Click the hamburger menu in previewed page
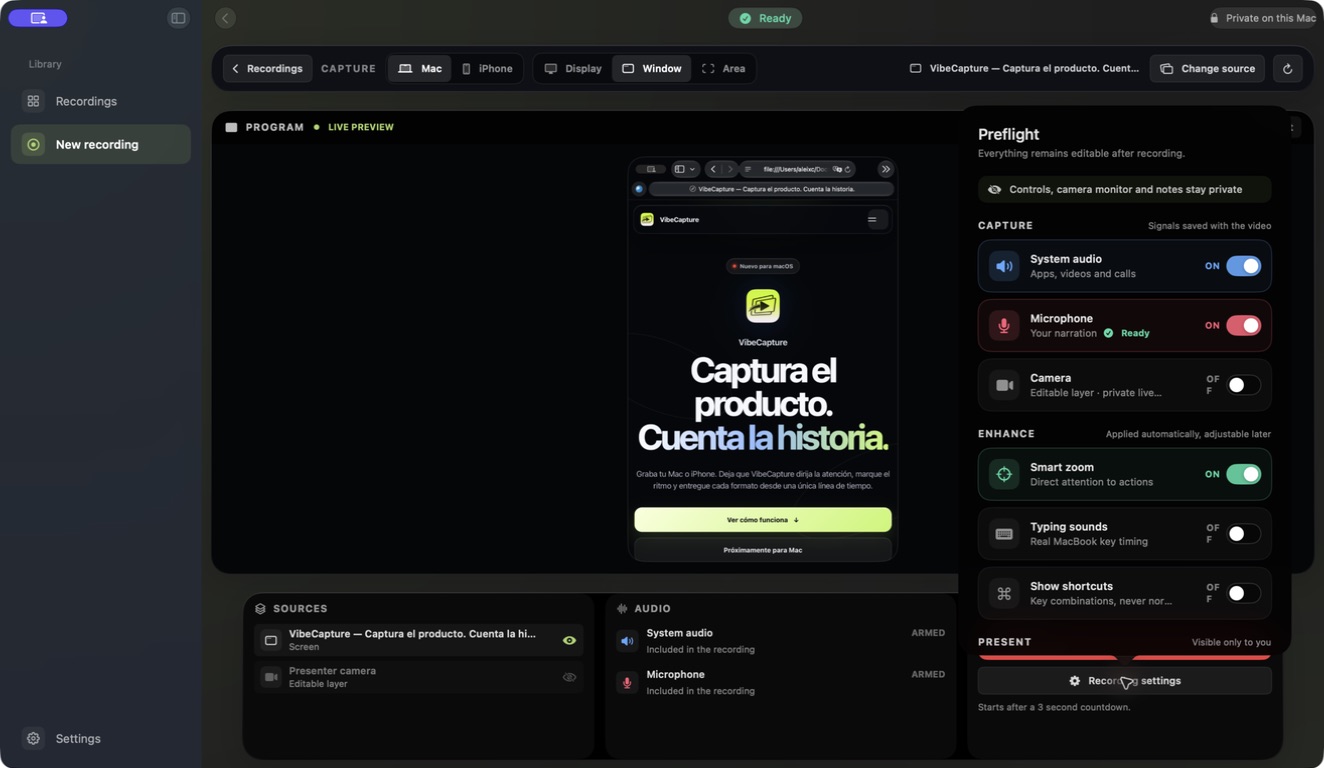This screenshot has width=1324, height=768. pyautogui.click(x=872, y=219)
